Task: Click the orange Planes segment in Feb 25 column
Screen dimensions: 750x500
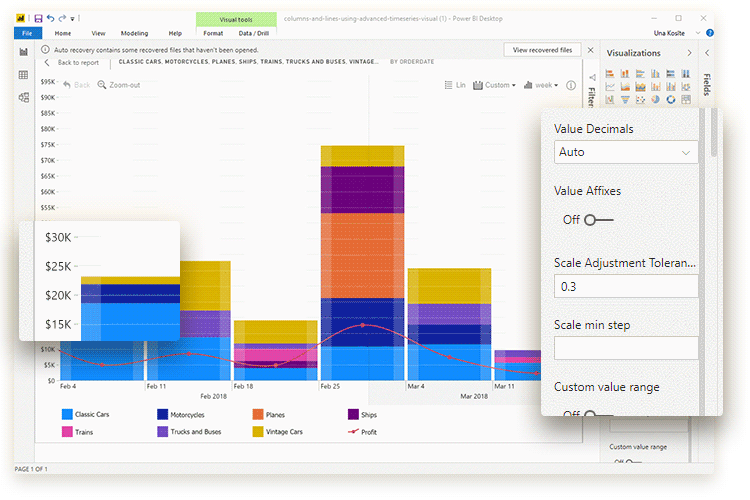Action: pyautogui.click(x=362, y=256)
